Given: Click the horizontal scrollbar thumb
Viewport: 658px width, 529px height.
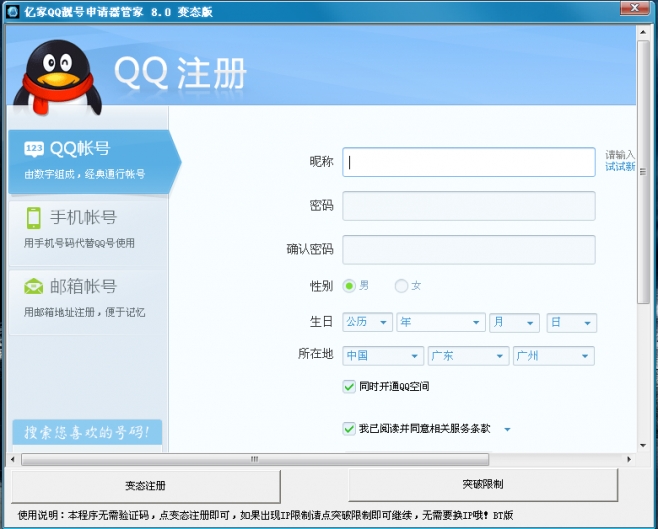Looking at the screenshot, I should point(255,459).
